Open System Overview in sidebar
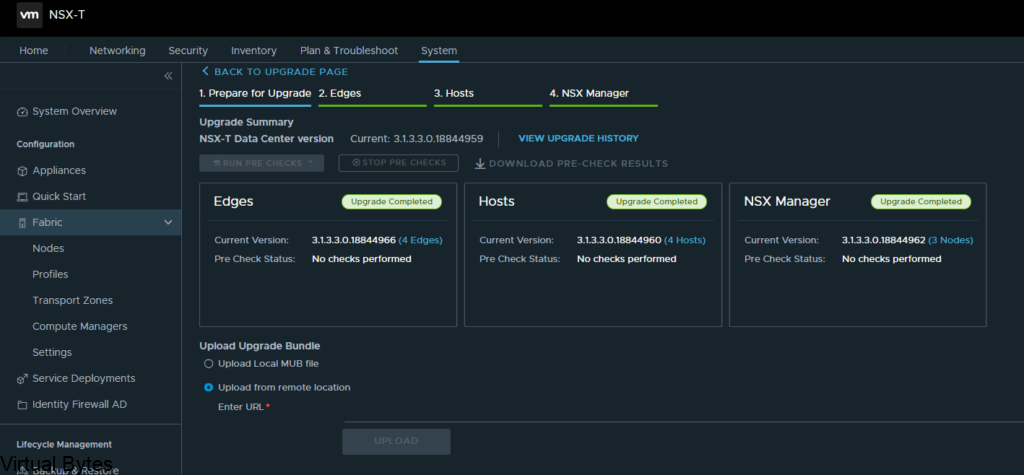The width and height of the screenshot is (1024, 475). click(74, 112)
